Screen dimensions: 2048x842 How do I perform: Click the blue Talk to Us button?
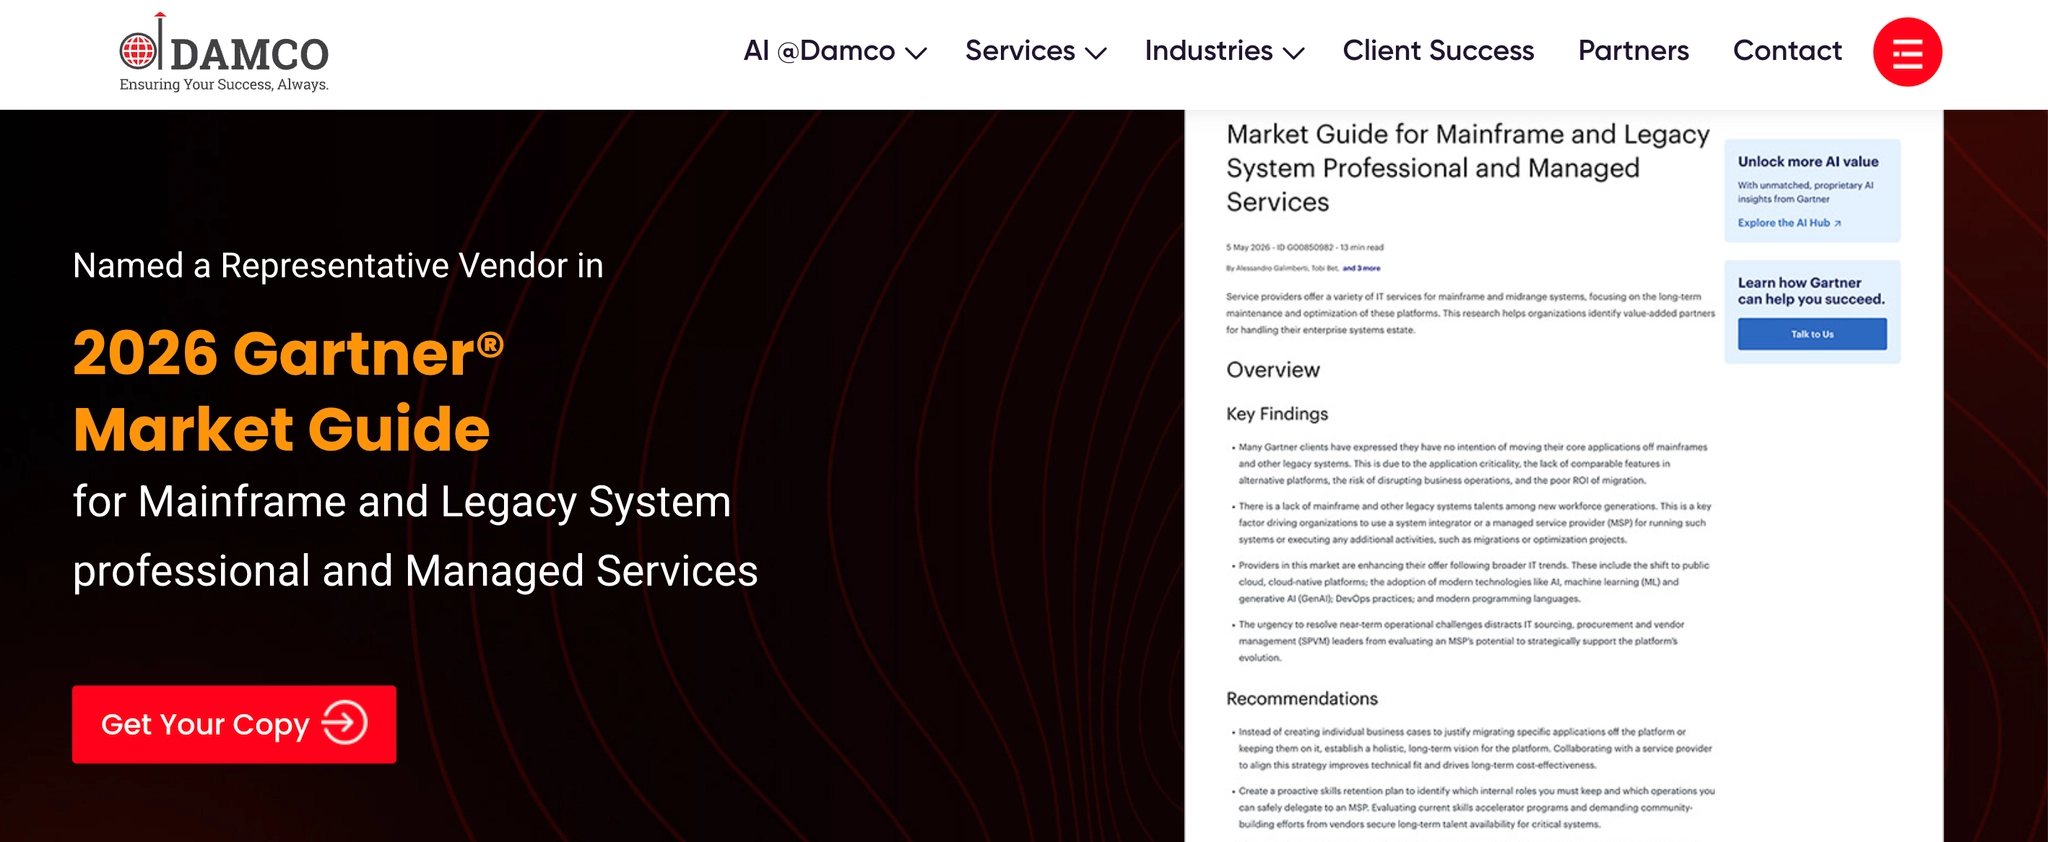1812,334
